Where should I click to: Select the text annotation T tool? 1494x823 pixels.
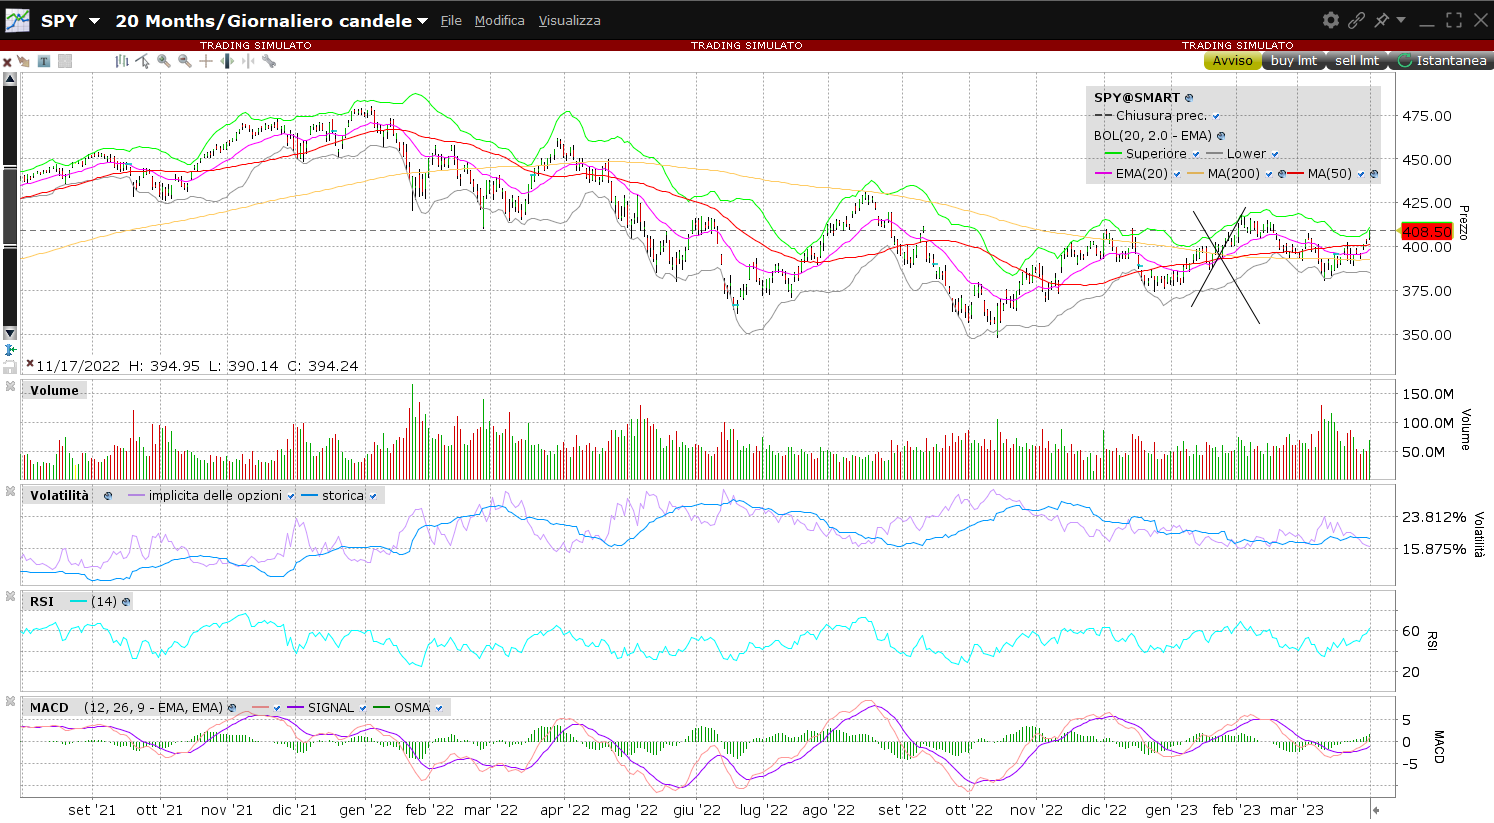tap(44, 61)
